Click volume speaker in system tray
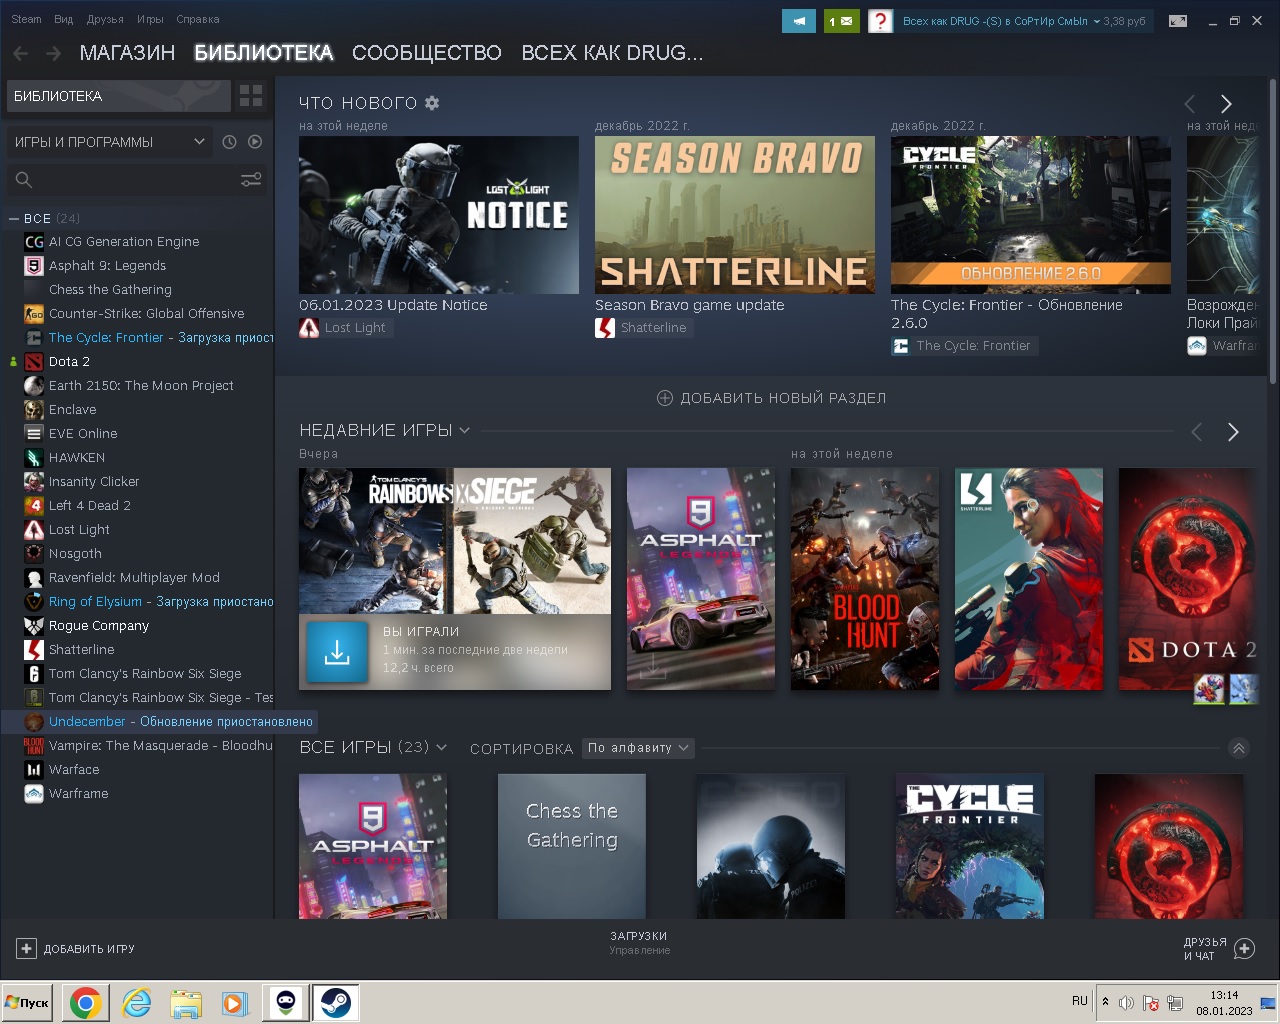 pos(1126,1002)
